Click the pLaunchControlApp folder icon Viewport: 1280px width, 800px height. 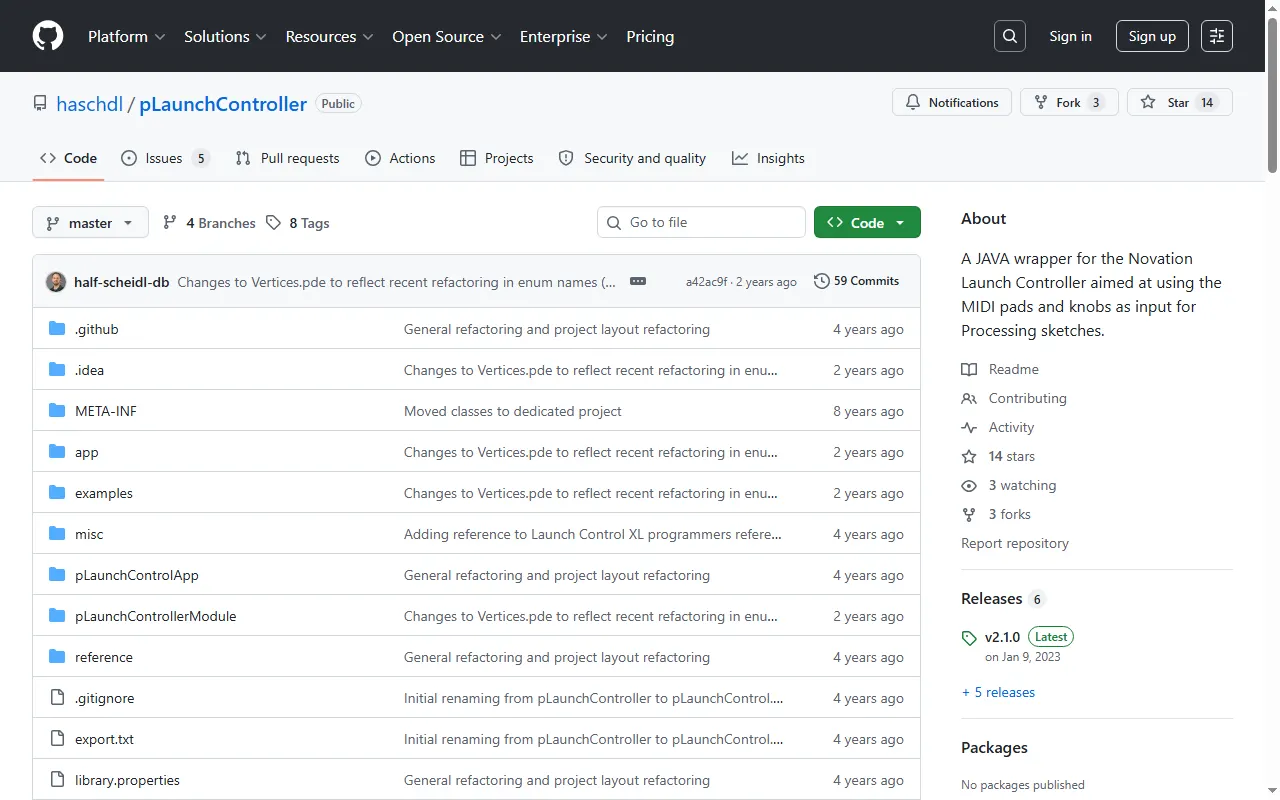click(x=57, y=575)
